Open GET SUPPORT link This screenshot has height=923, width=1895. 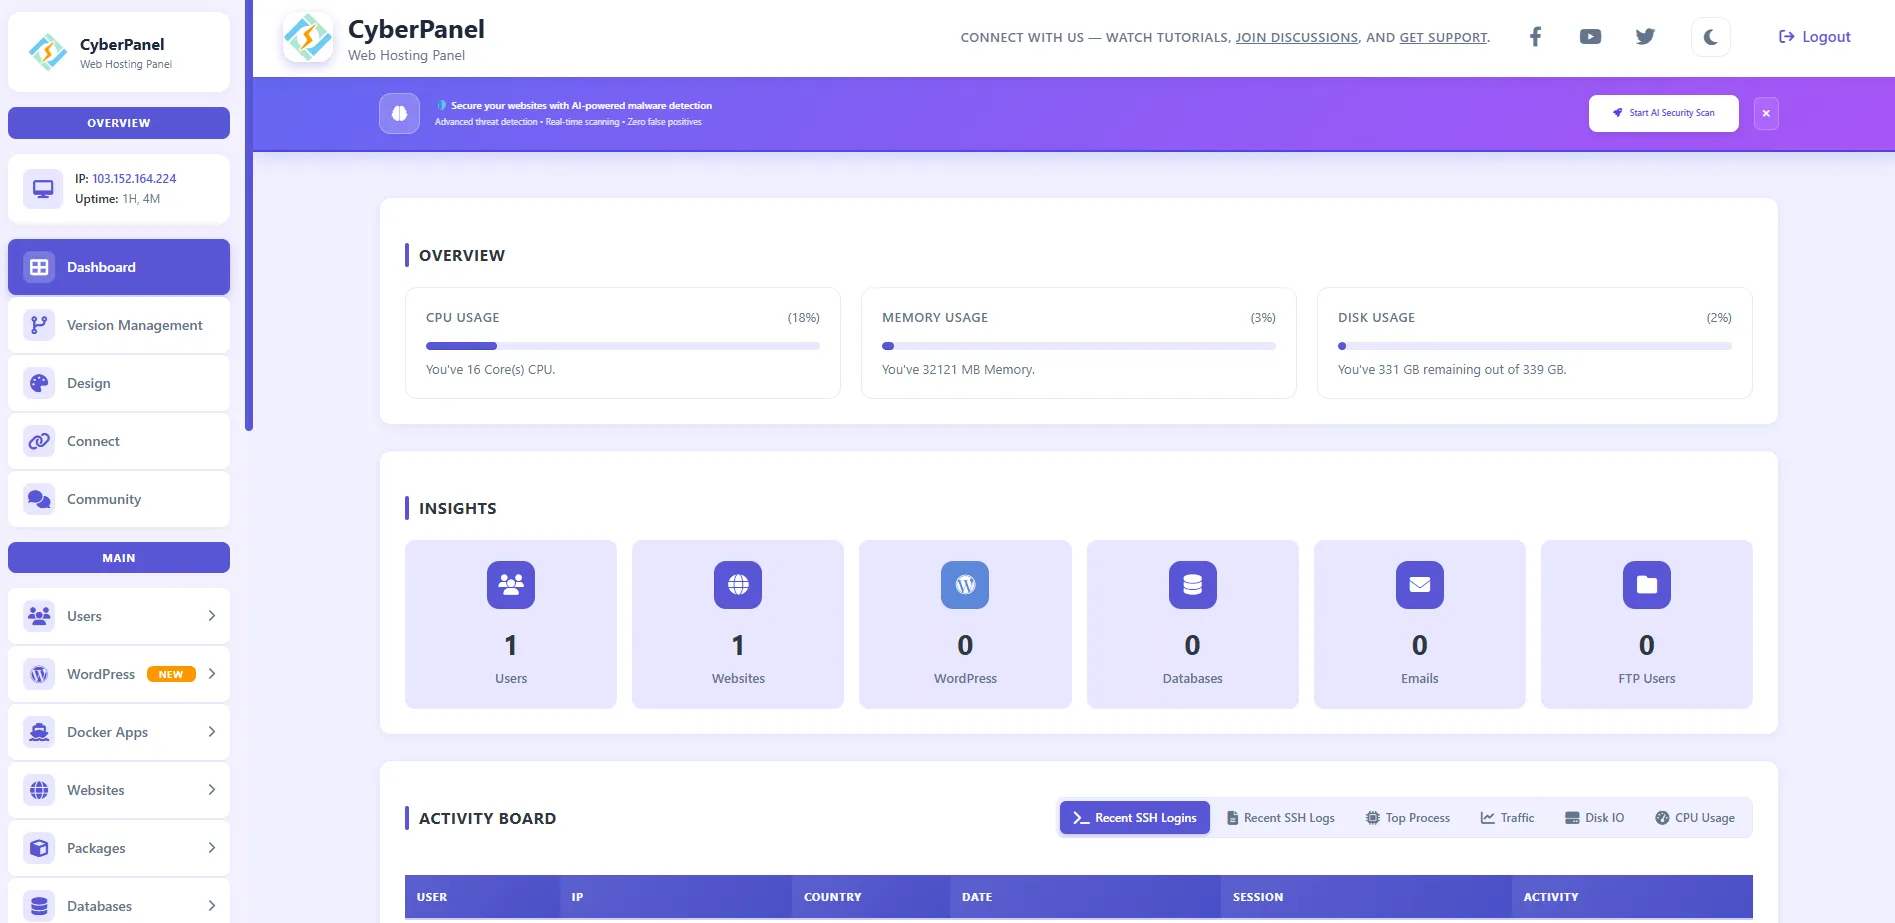point(1443,38)
